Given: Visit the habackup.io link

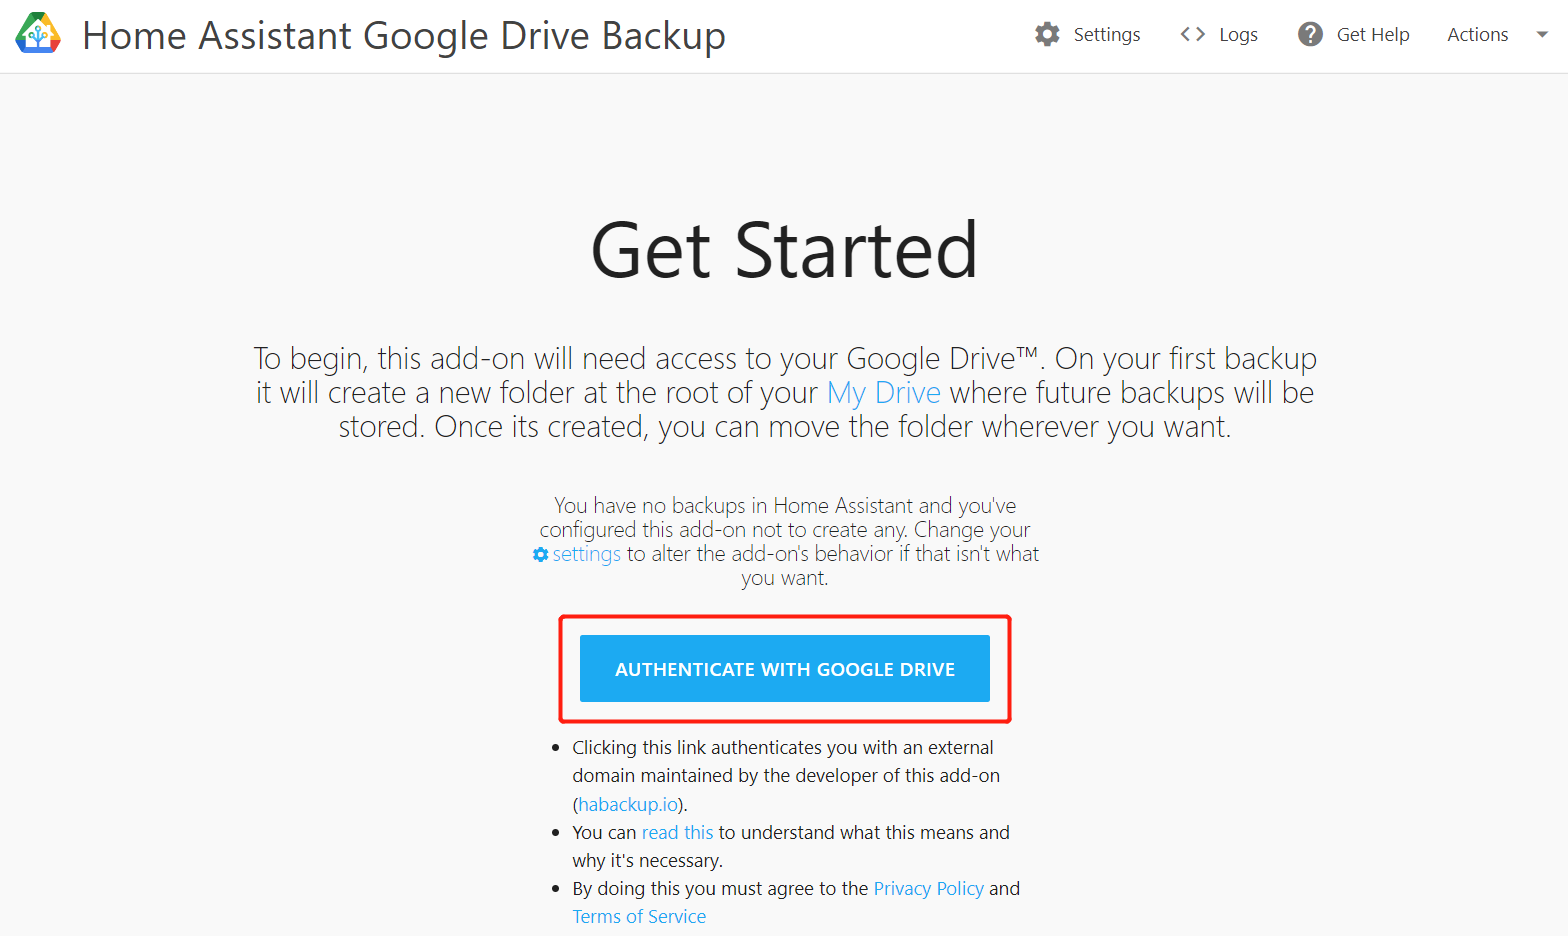Looking at the screenshot, I should tap(628, 804).
